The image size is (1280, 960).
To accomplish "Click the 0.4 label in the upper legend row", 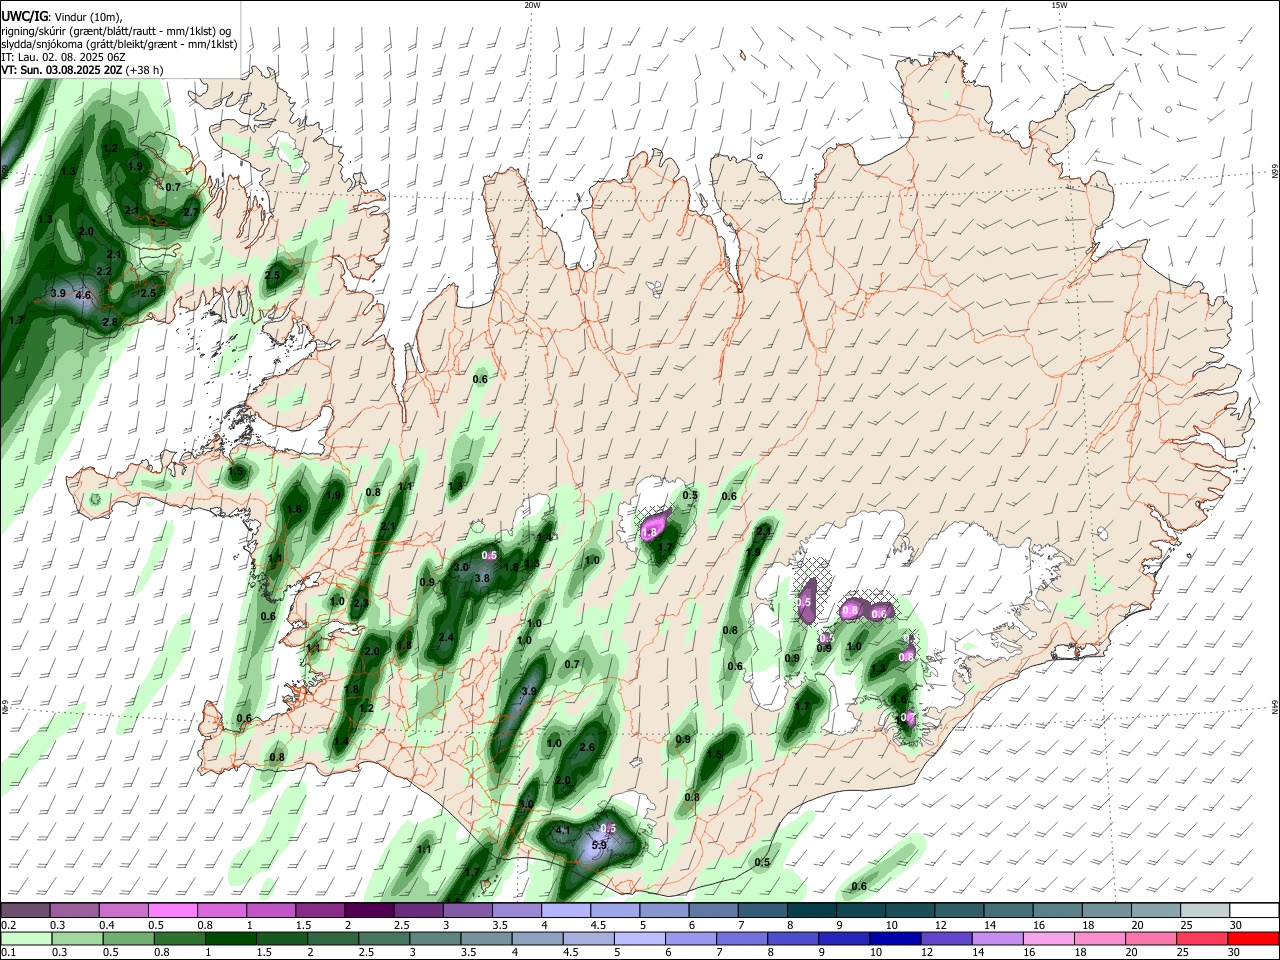I will point(107,925).
